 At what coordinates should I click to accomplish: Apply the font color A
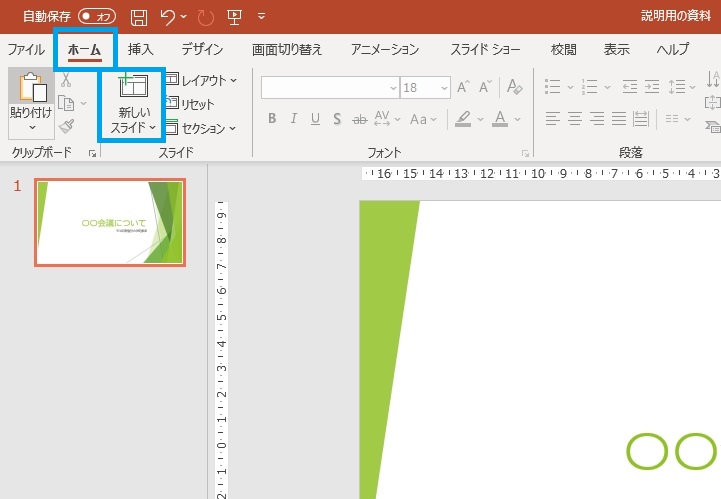[500, 119]
